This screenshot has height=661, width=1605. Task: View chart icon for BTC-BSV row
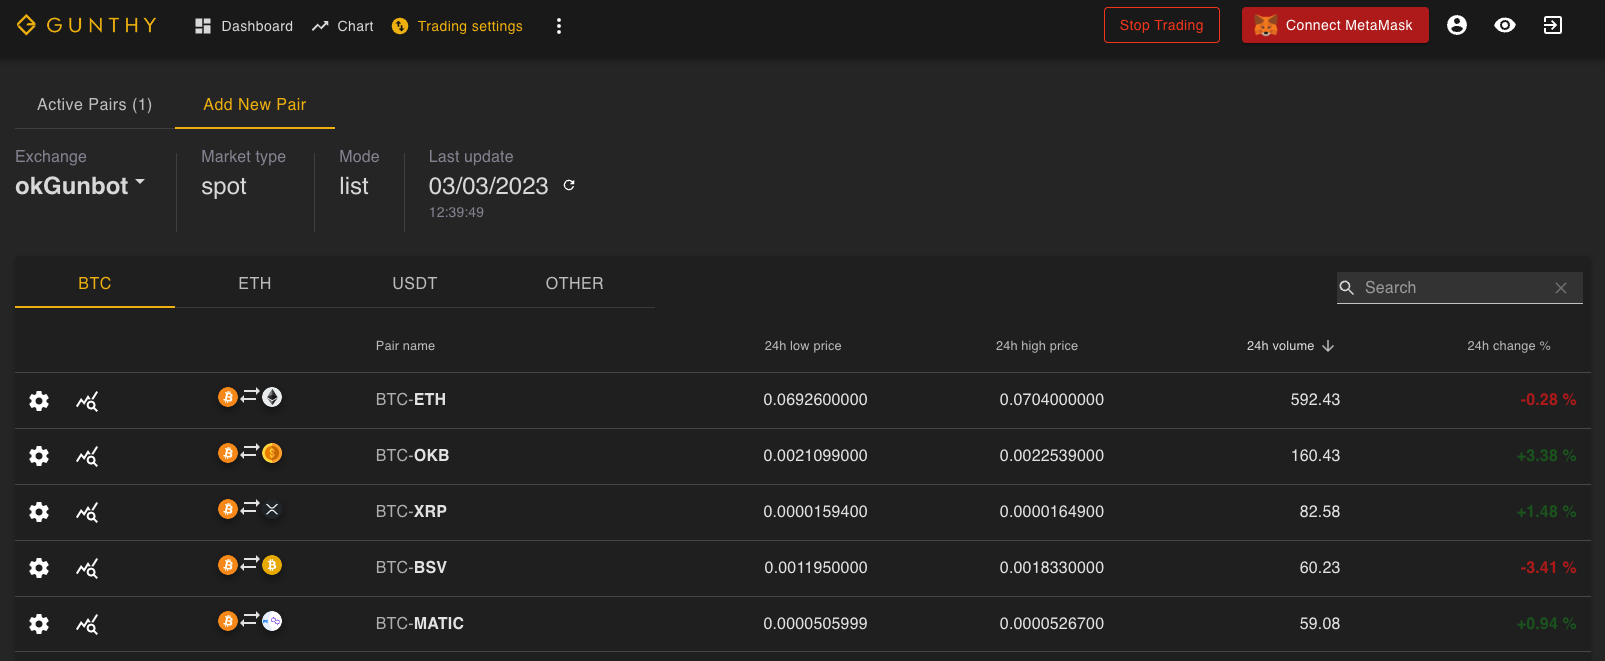(x=87, y=569)
